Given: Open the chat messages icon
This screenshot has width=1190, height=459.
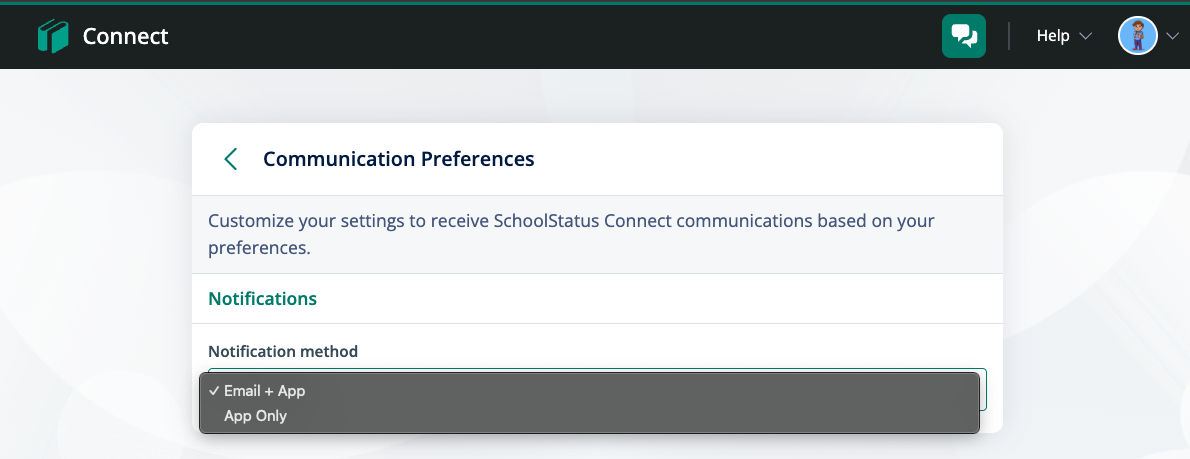Looking at the screenshot, I should (964, 36).
